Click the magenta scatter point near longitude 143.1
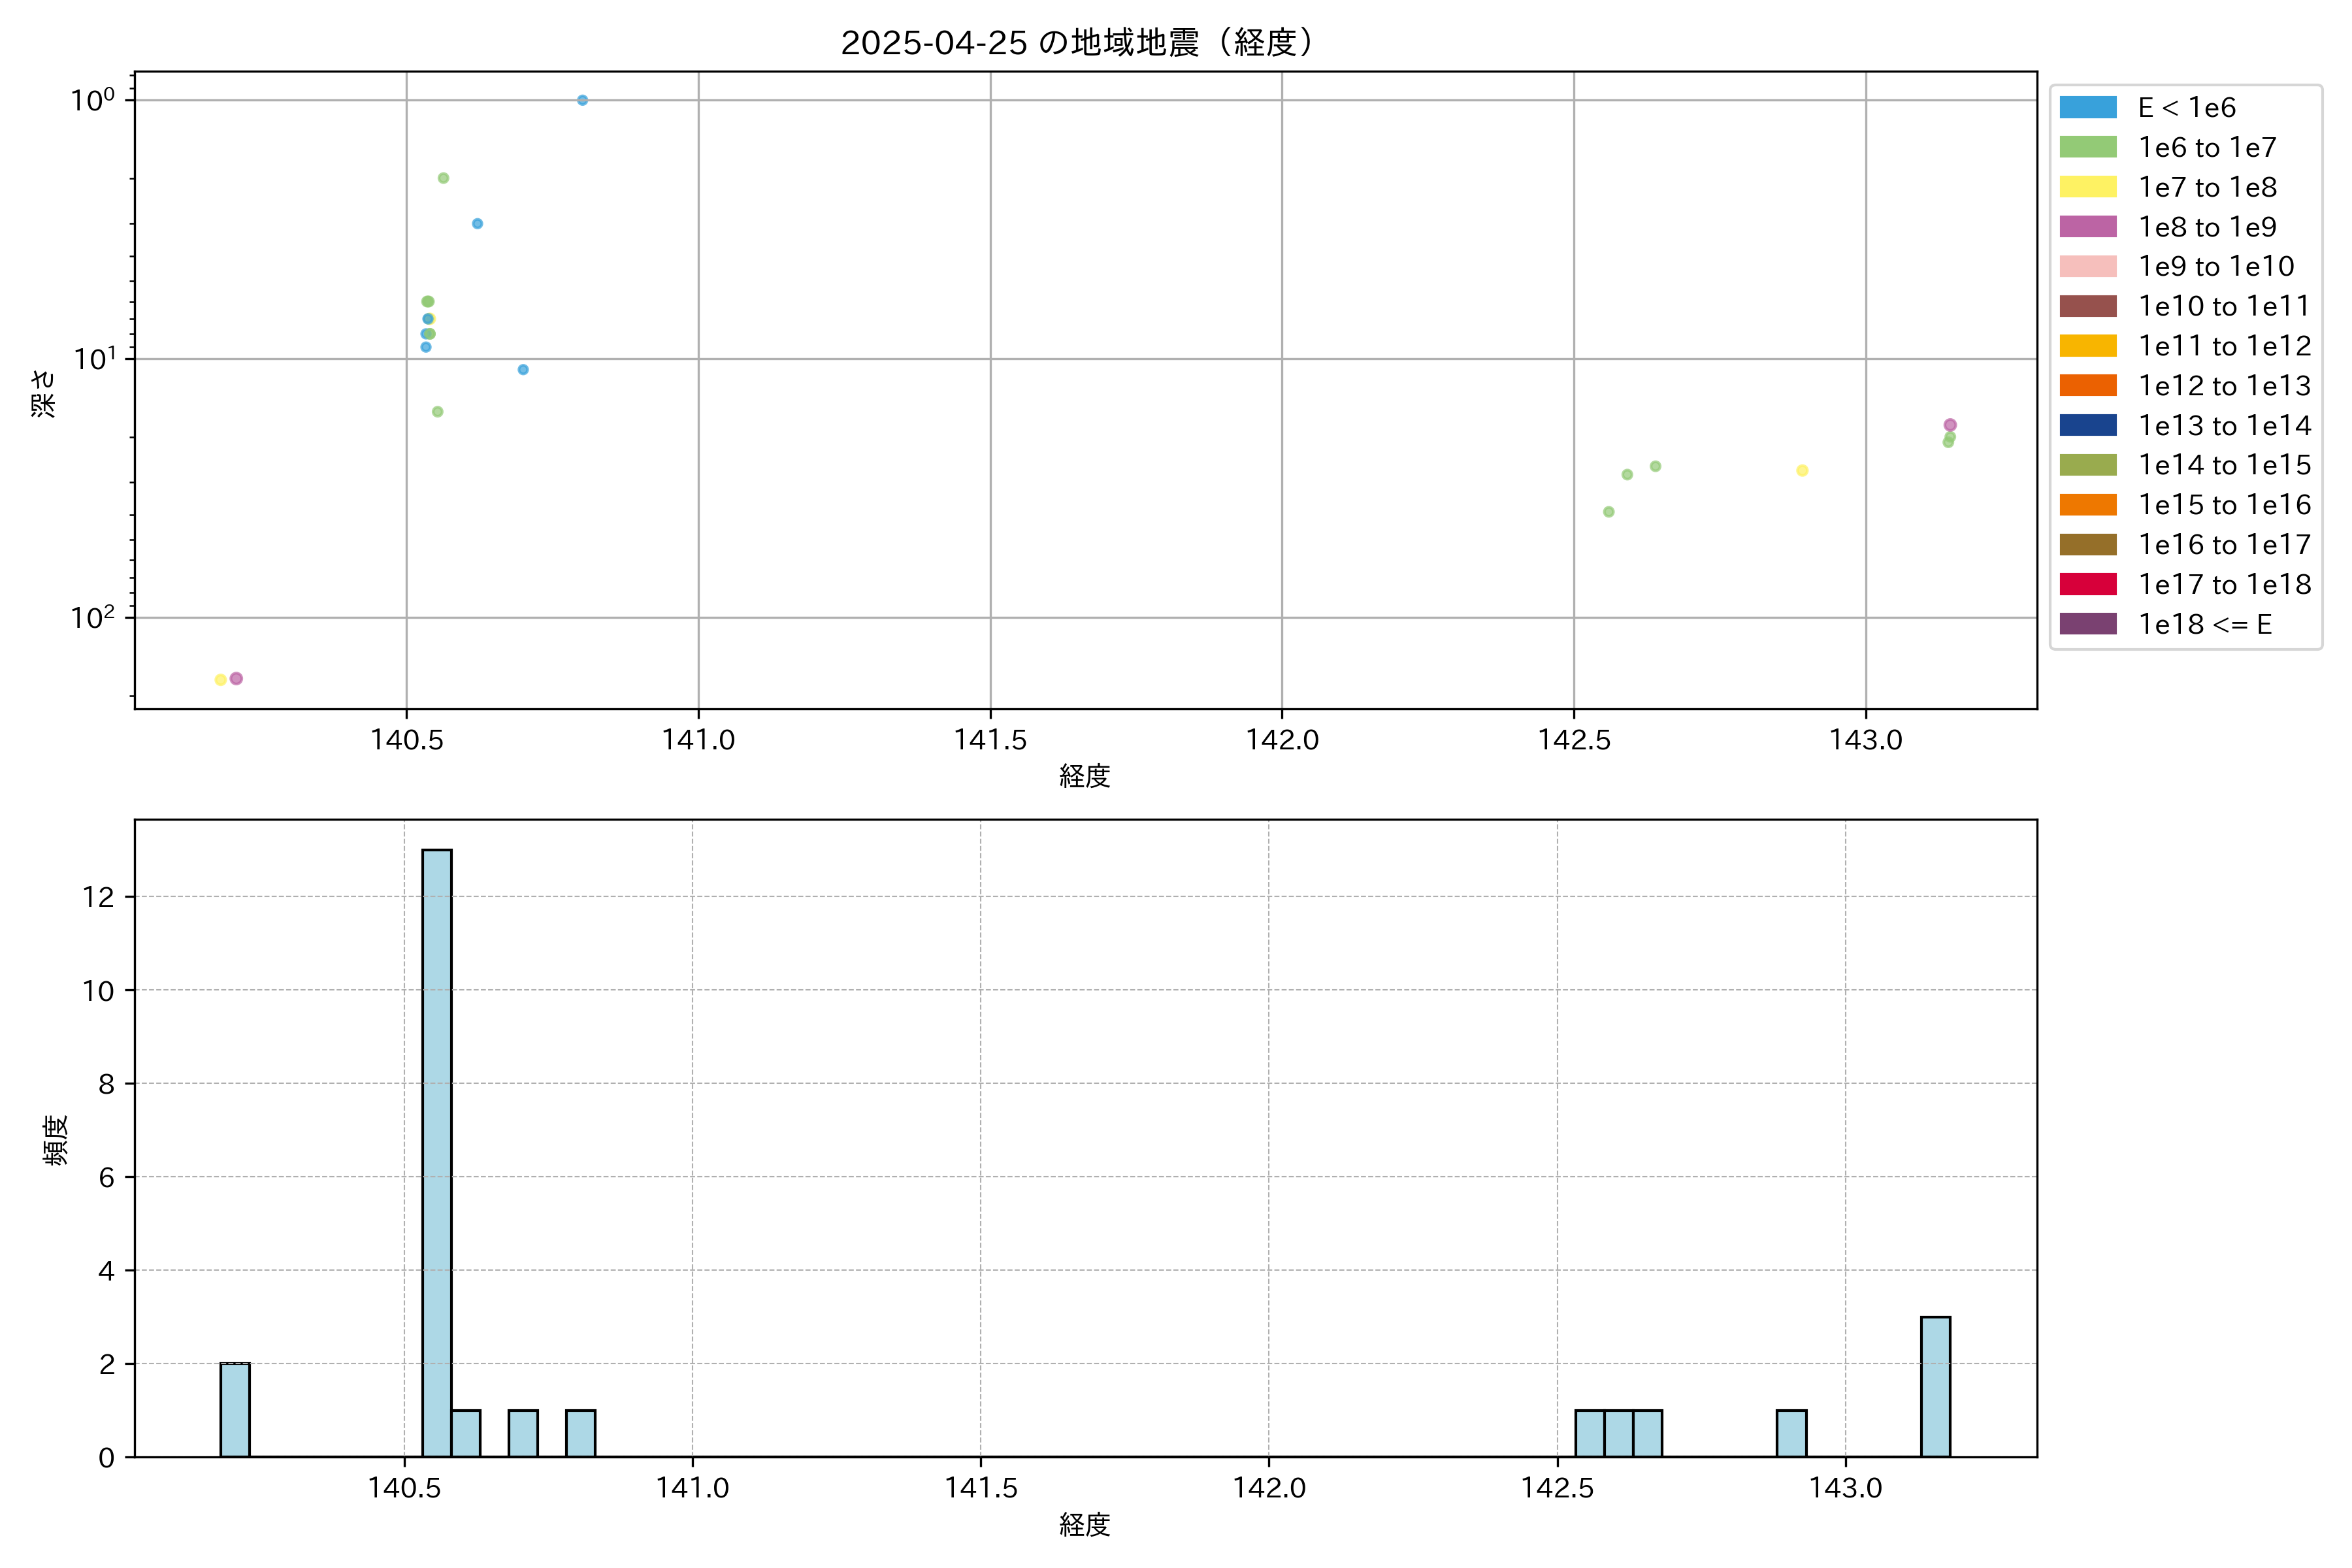This screenshot has width=2352, height=1568. (1950, 425)
